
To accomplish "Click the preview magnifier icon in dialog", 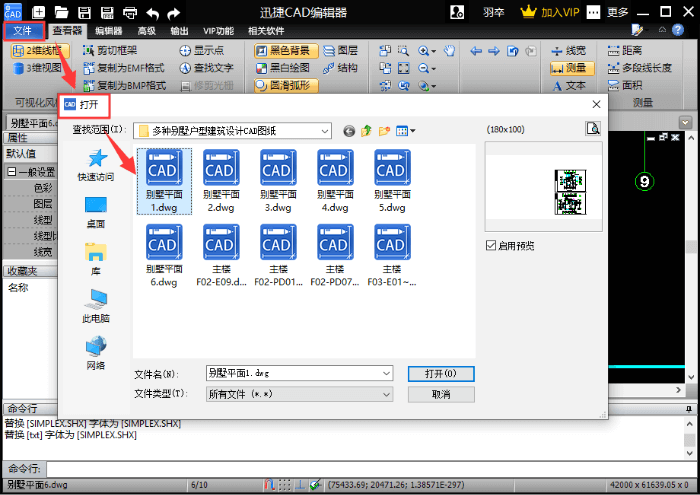I will (593, 129).
